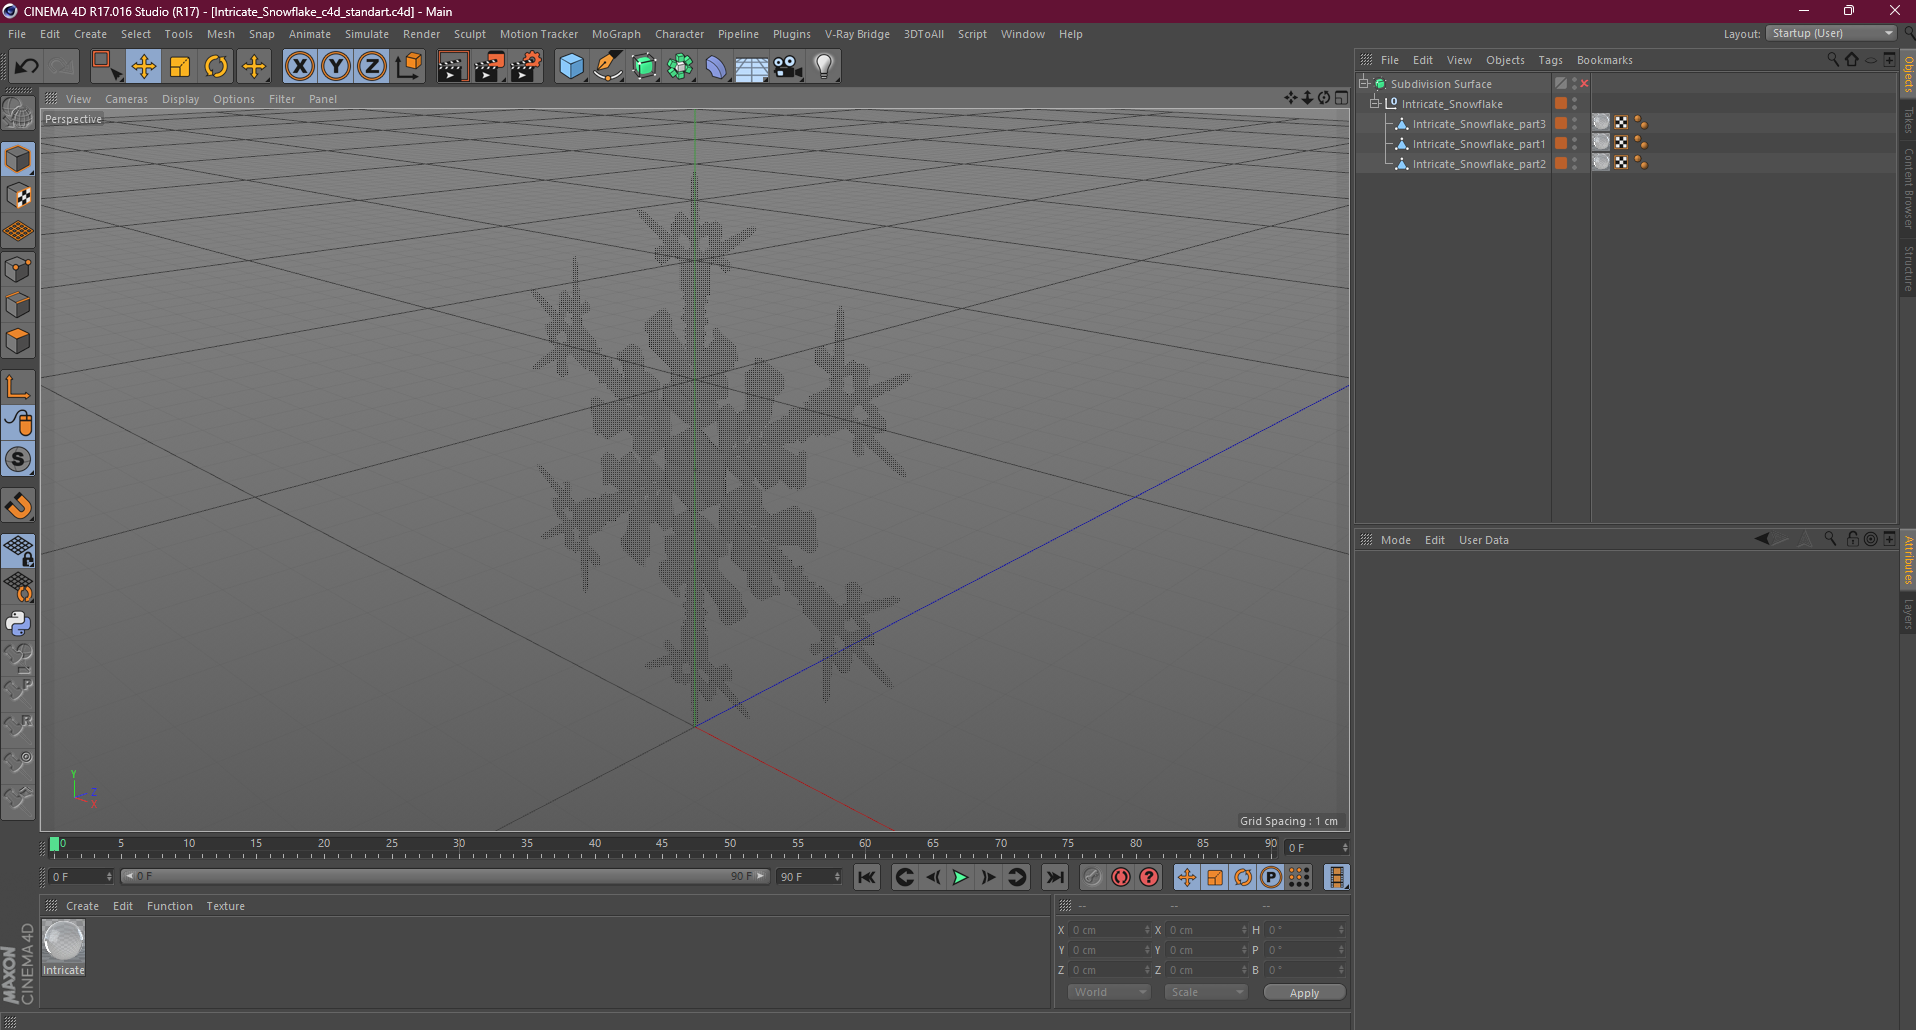Render to Picture Viewer
This screenshot has width=1916, height=1030.
[489, 67]
